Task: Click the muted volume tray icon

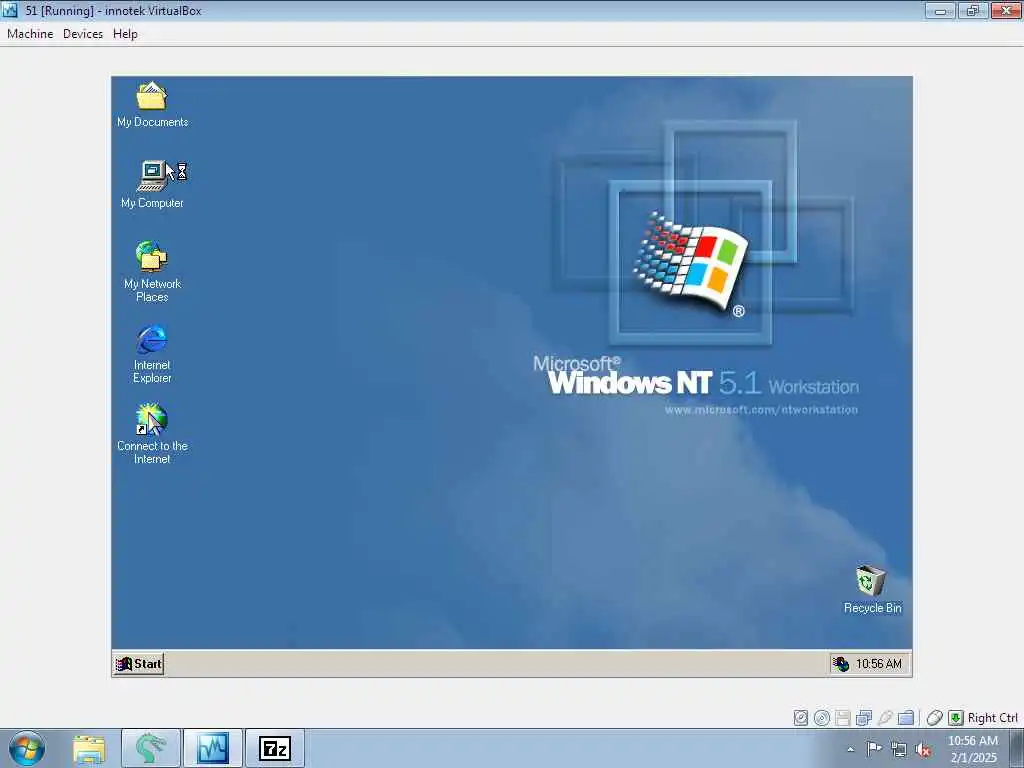Action: pos(923,750)
